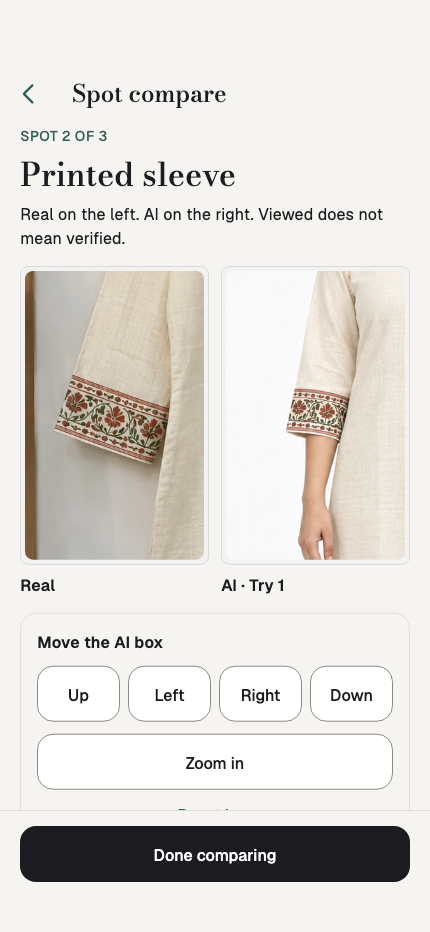Tap the hand in the AI image
The image size is (430, 932).
[315, 530]
